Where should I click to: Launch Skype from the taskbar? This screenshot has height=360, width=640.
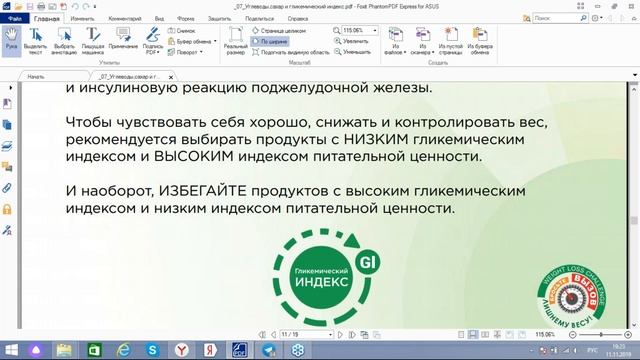(x=153, y=350)
